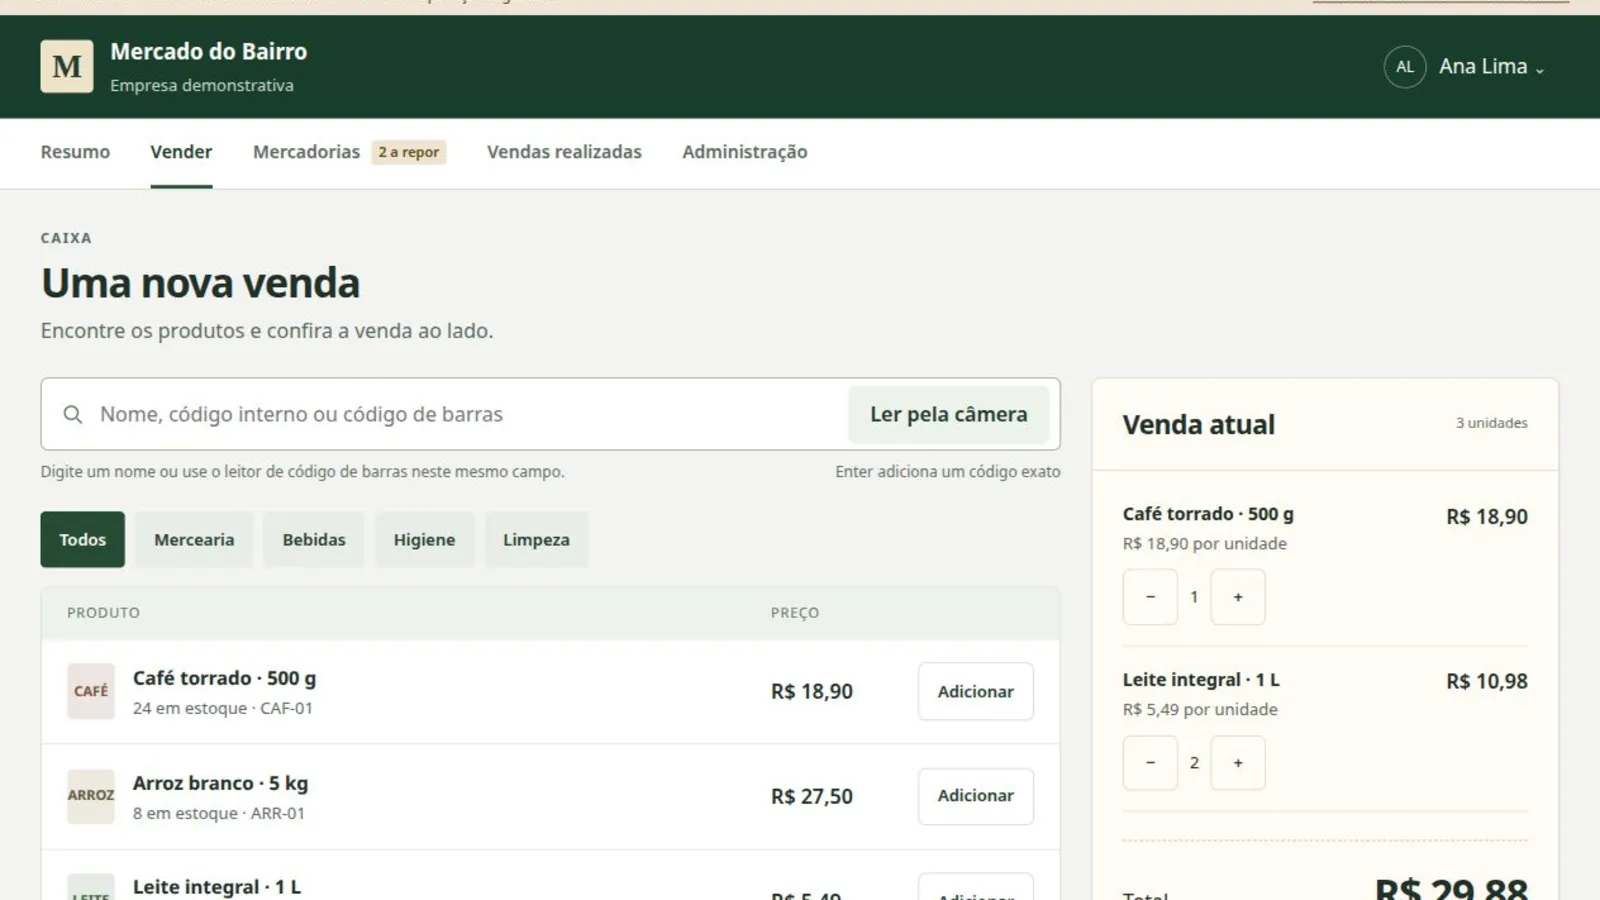Click the 'Café torrado · 500 g' product name in list

tap(224, 678)
